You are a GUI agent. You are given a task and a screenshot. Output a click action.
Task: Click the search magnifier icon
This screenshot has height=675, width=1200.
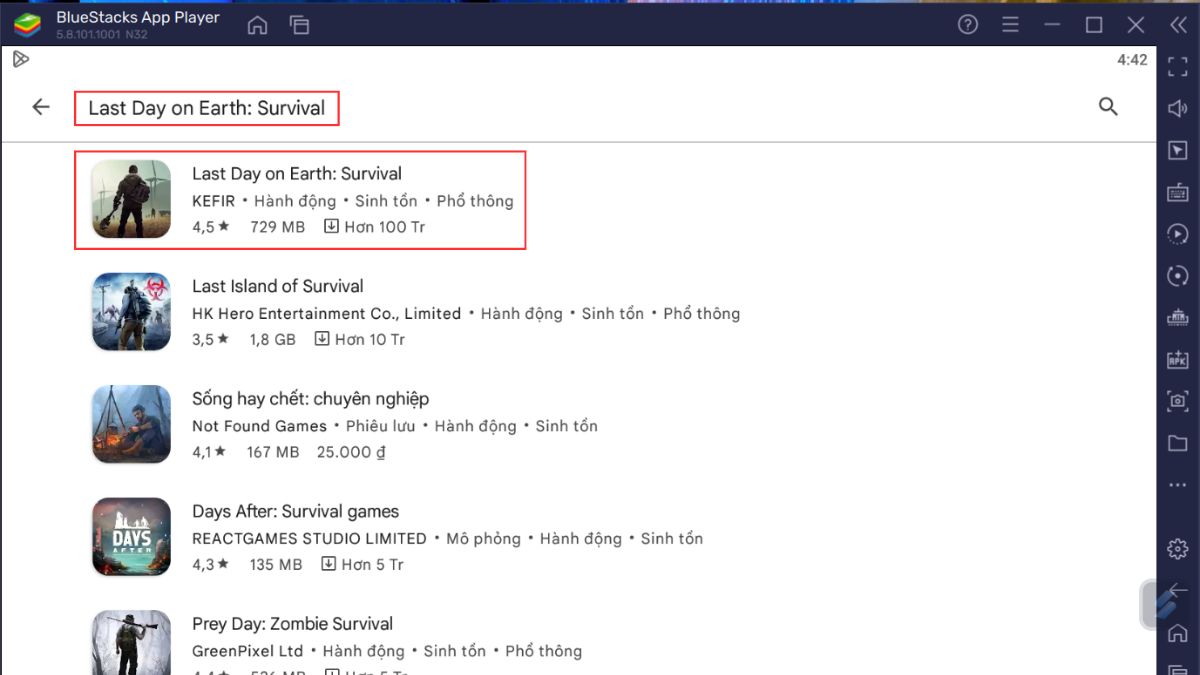[x=1108, y=106]
